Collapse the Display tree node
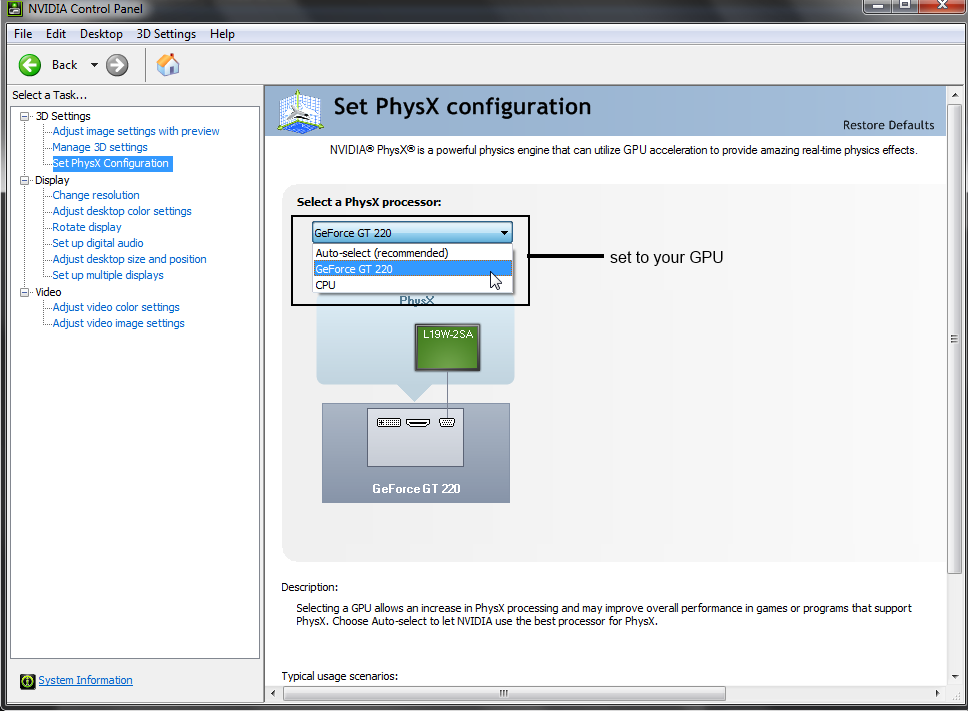Viewport: 968px width, 711px height. click(x=25, y=180)
